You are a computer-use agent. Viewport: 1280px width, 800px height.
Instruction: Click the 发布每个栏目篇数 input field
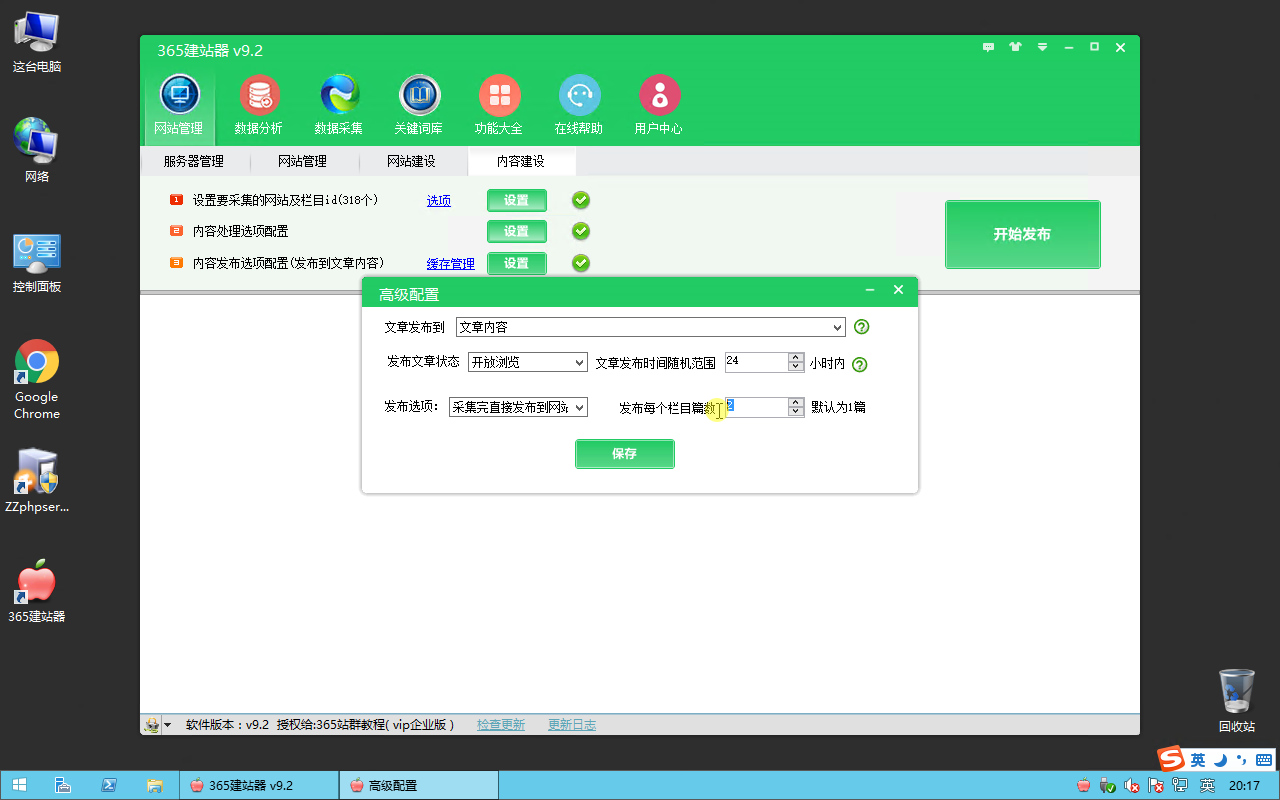coord(757,407)
